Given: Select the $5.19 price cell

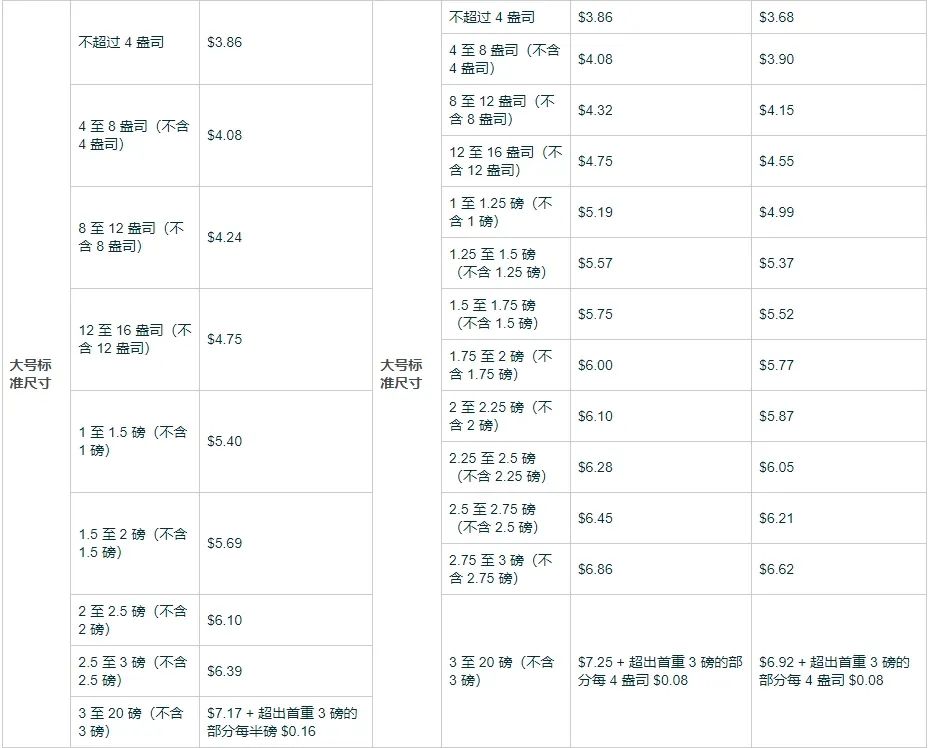Looking at the screenshot, I should pyautogui.click(x=595, y=213).
